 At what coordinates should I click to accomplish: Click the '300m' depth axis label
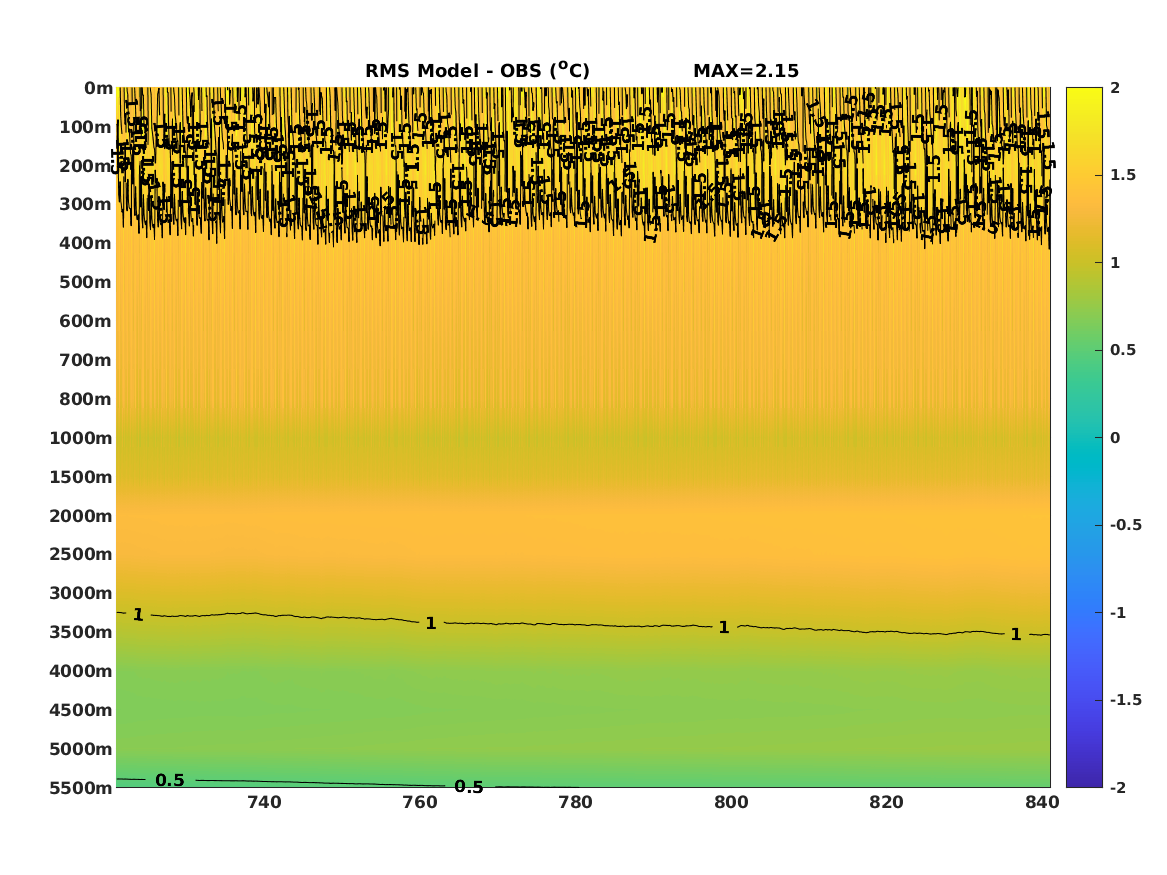coord(86,205)
